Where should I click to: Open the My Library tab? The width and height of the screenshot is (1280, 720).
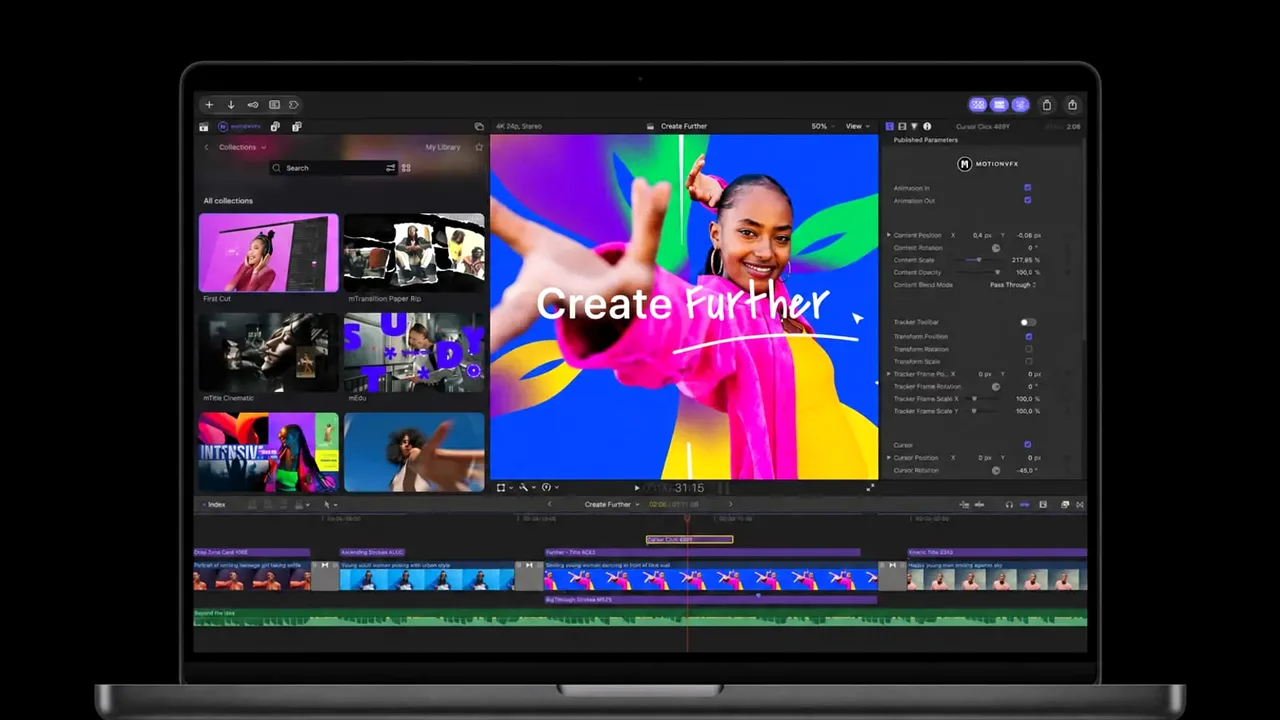pos(443,147)
